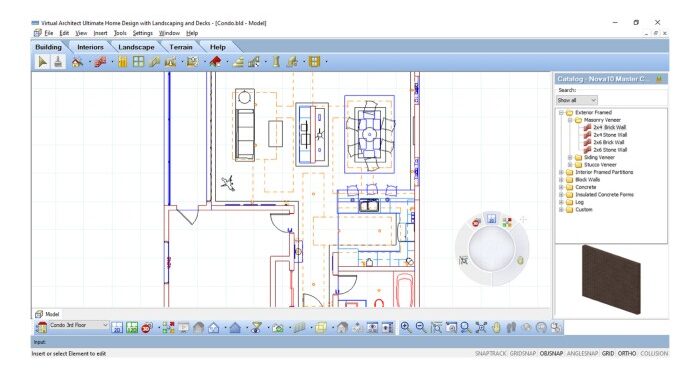Switch to the Terrain tab
Image resolution: width=700 pixels, height=375 pixels.
click(x=181, y=47)
